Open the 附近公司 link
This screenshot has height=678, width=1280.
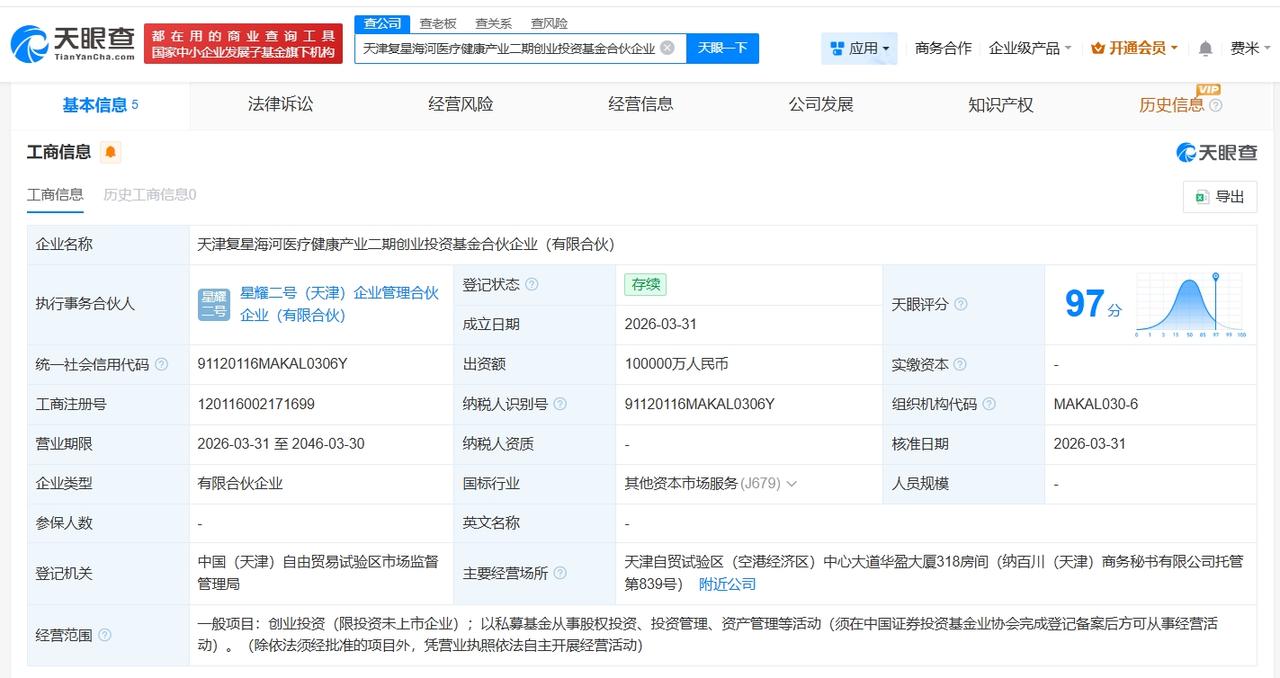pos(726,583)
